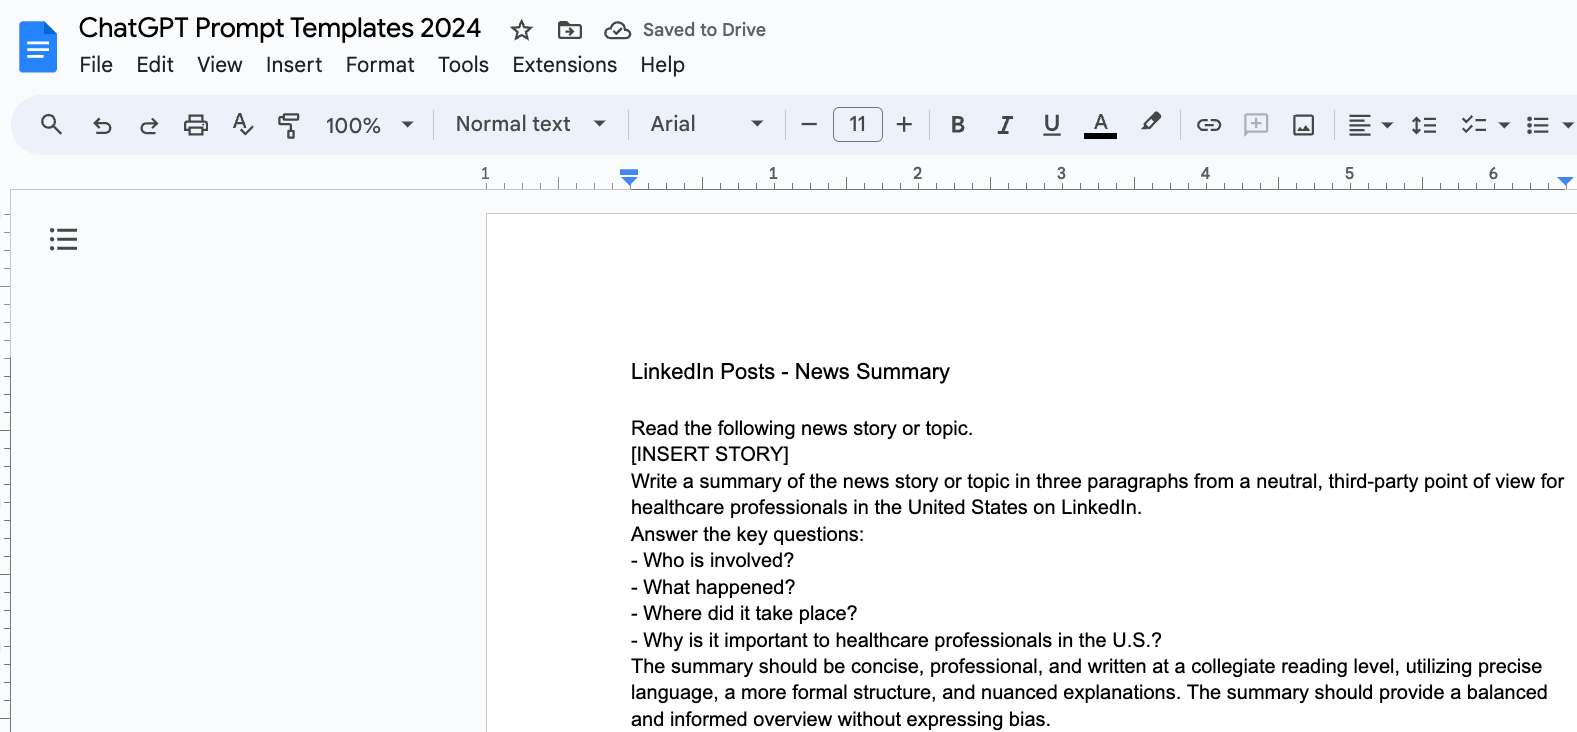Open the Tools menu
This screenshot has width=1577, height=732.
pos(463,65)
